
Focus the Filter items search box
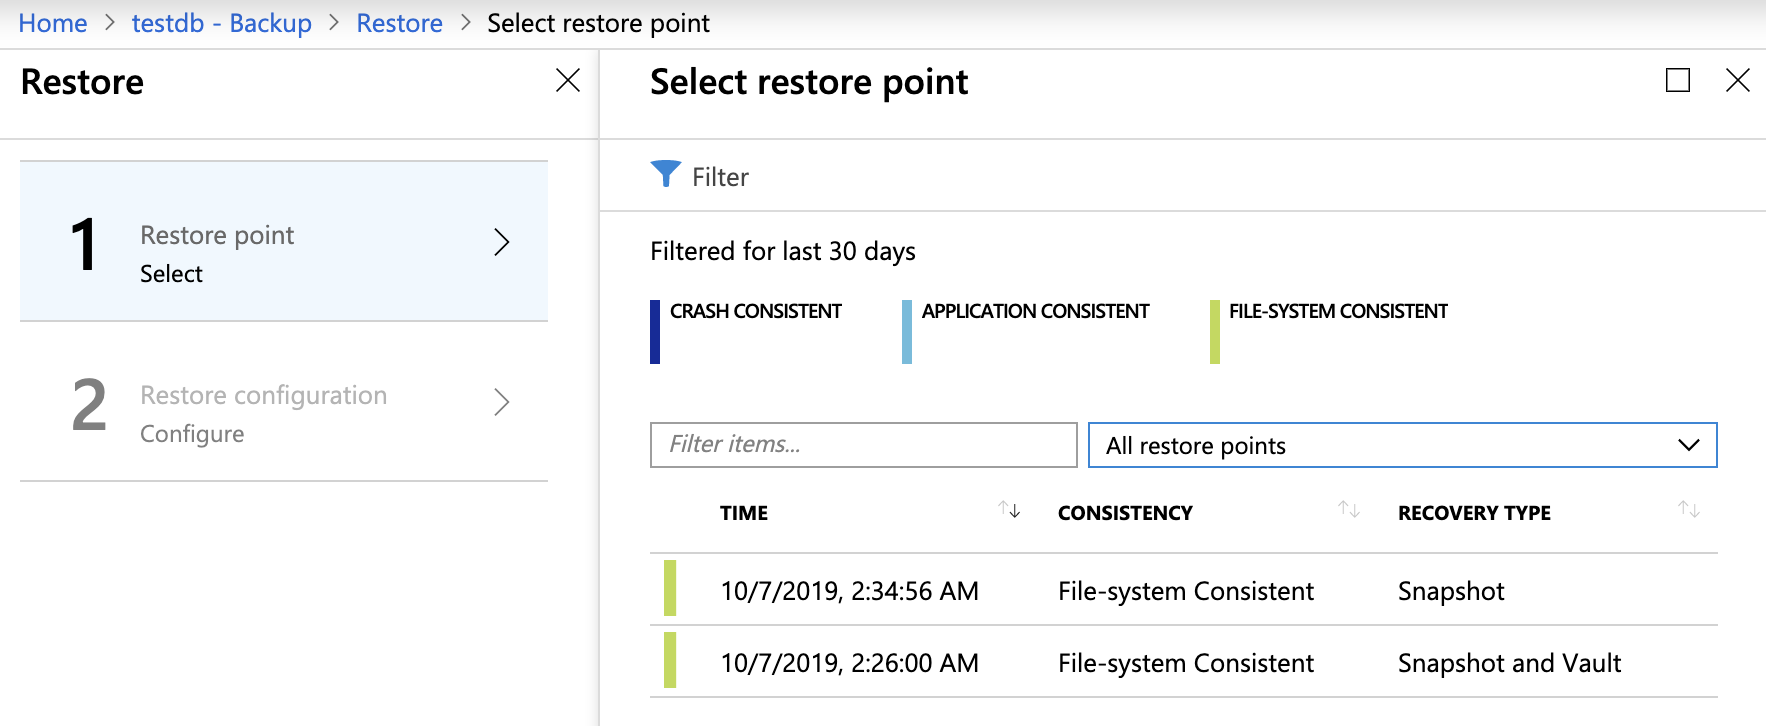click(864, 445)
